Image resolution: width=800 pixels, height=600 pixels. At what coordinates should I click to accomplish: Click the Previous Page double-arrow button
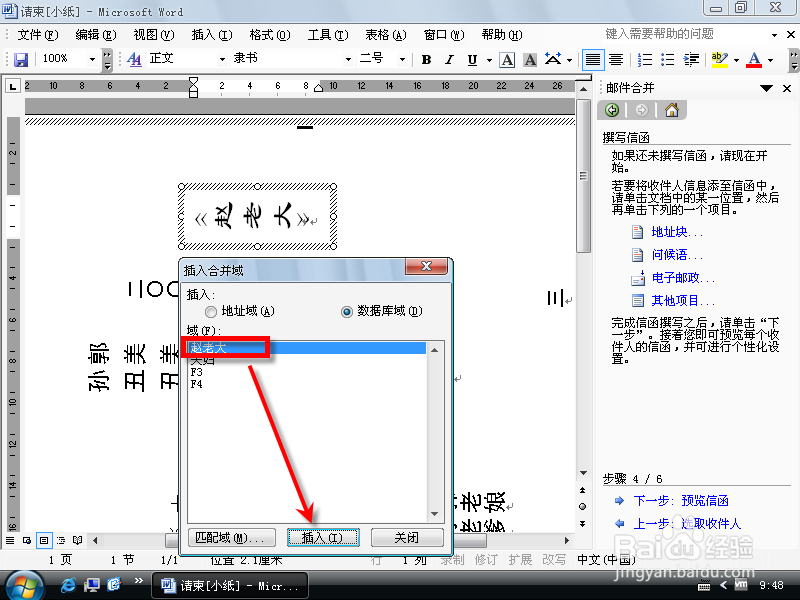[583, 490]
